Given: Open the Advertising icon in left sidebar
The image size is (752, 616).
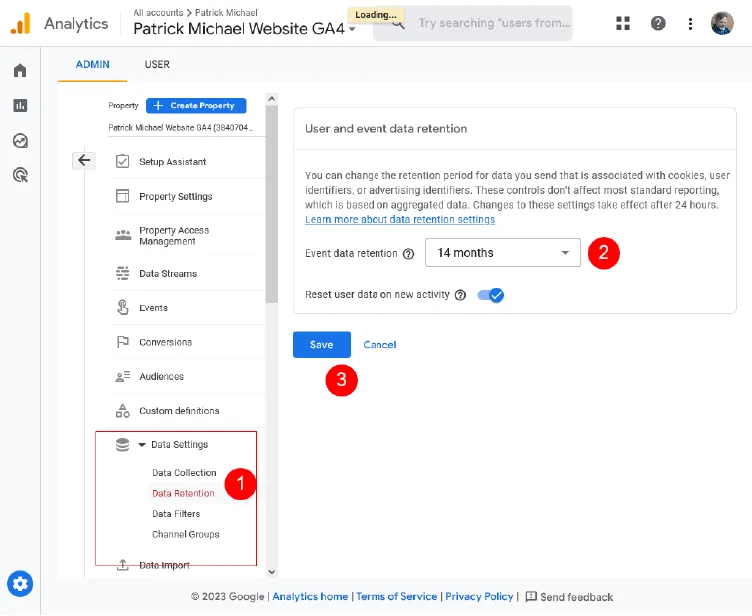Looking at the screenshot, I should point(20,175).
